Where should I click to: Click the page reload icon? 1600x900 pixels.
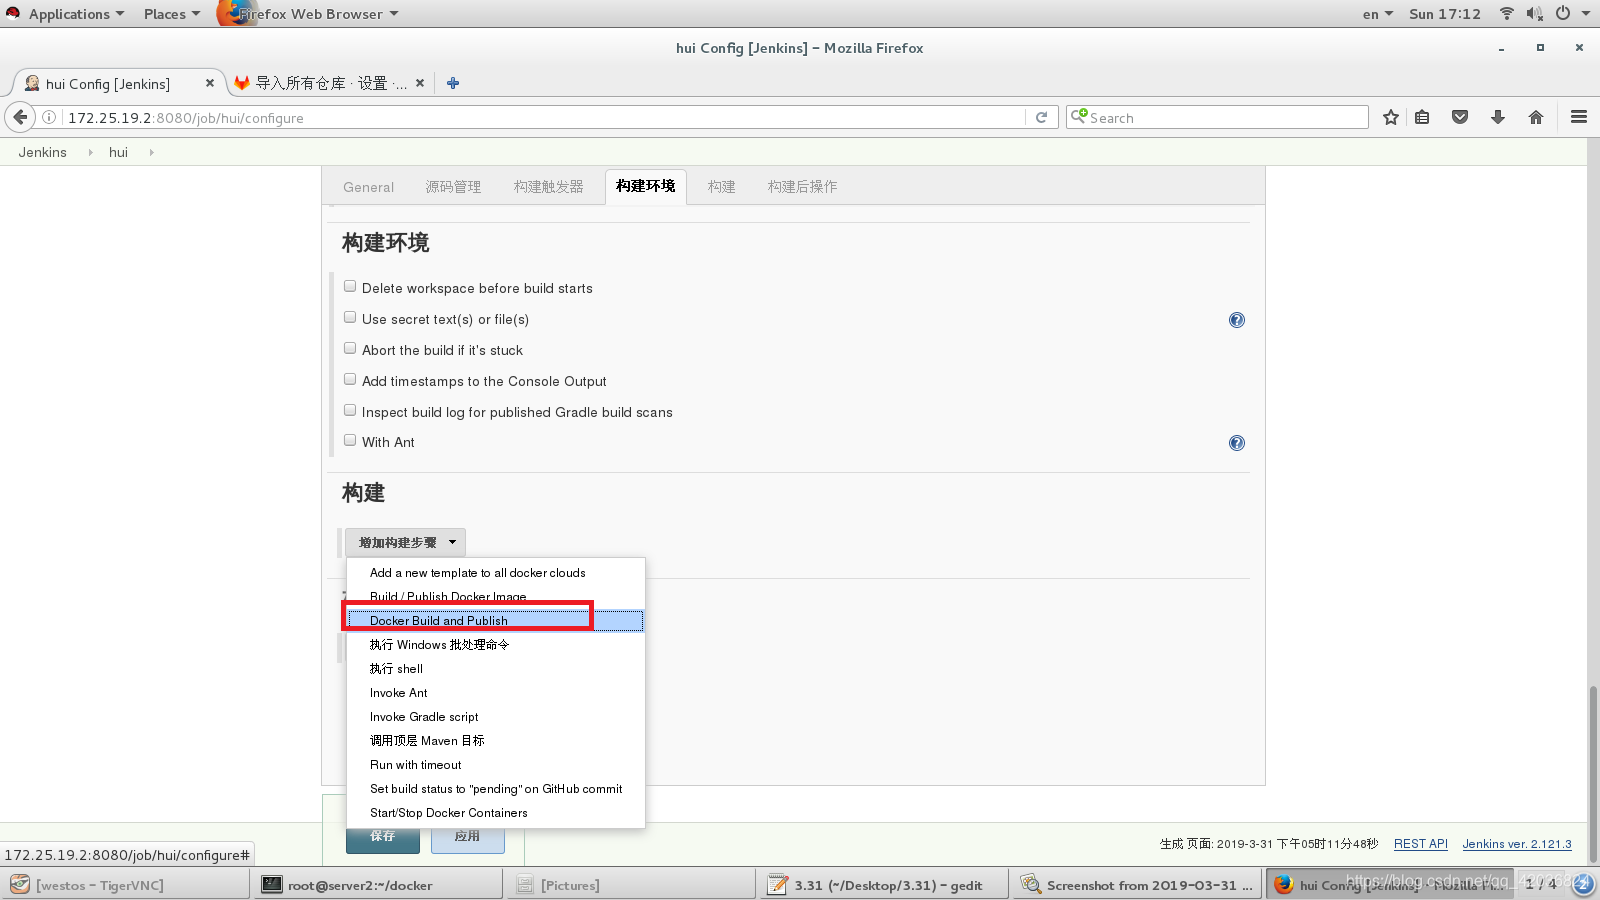pyautogui.click(x=1041, y=117)
